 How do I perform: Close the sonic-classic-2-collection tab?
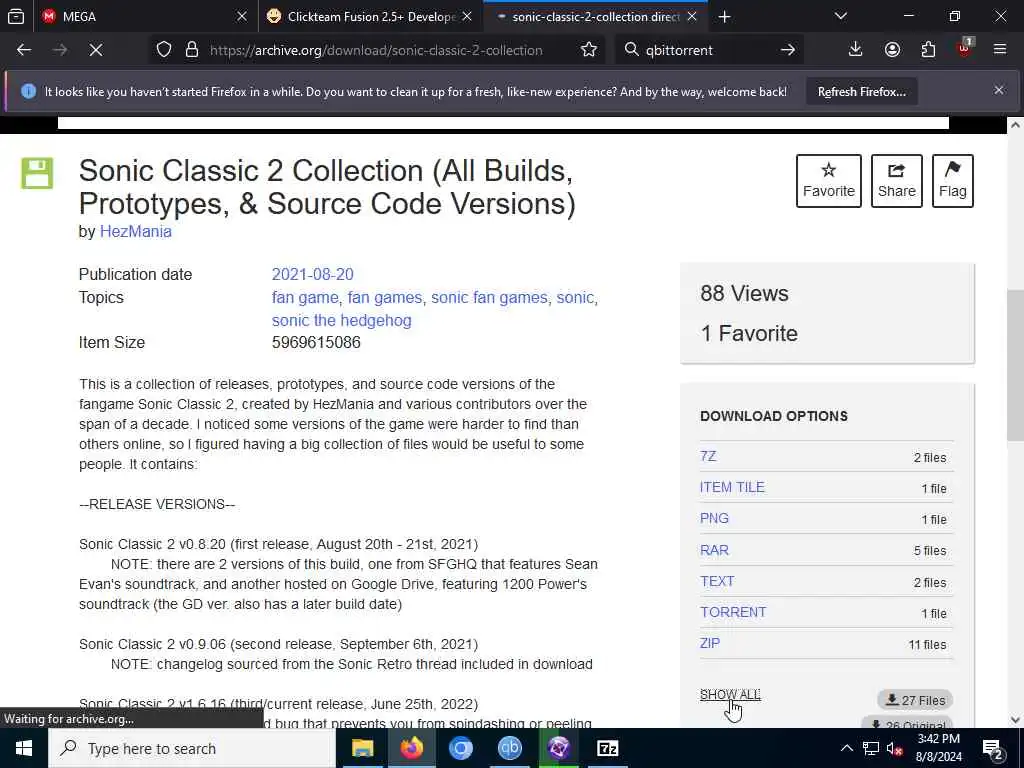(692, 16)
